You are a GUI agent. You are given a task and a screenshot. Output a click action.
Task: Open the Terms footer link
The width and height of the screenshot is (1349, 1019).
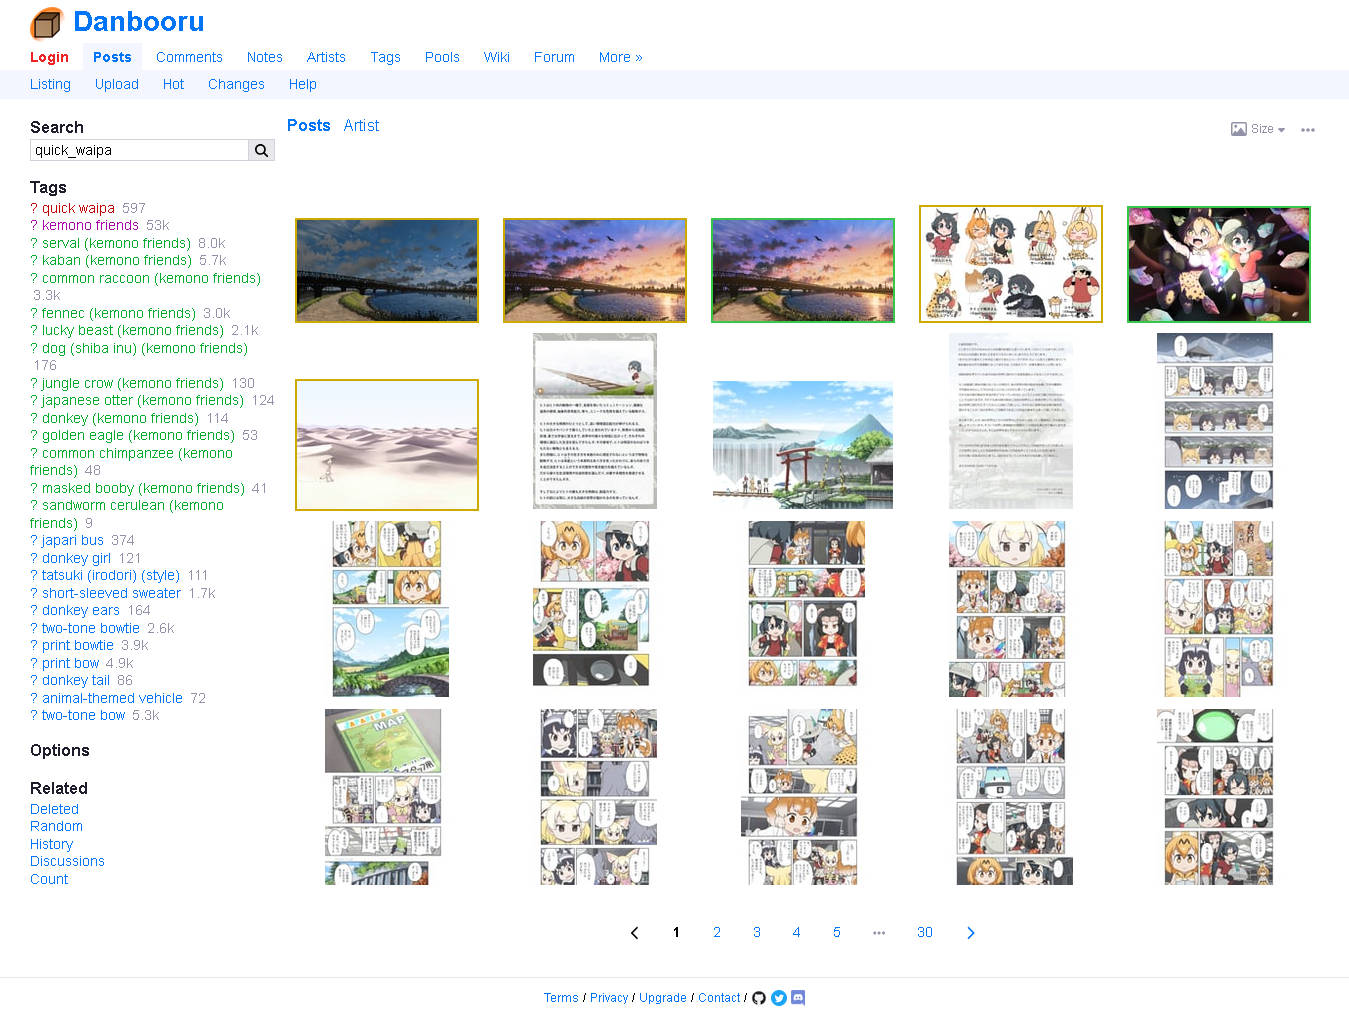point(561,998)
